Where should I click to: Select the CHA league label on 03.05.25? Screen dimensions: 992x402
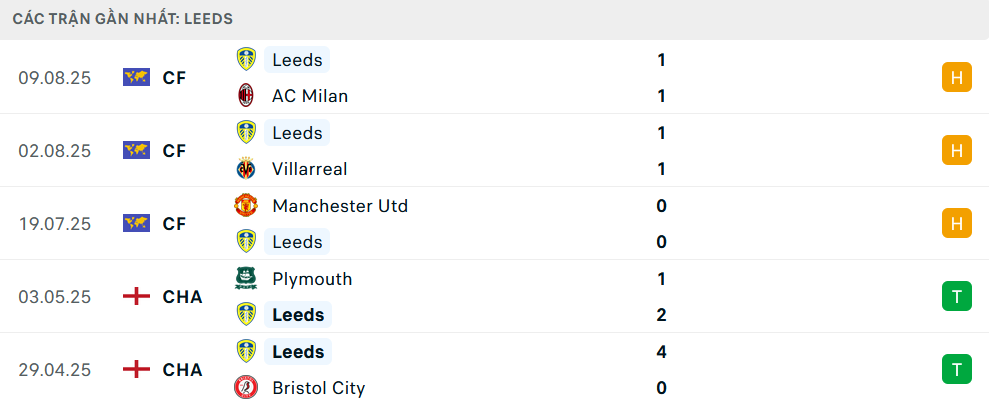182,297
